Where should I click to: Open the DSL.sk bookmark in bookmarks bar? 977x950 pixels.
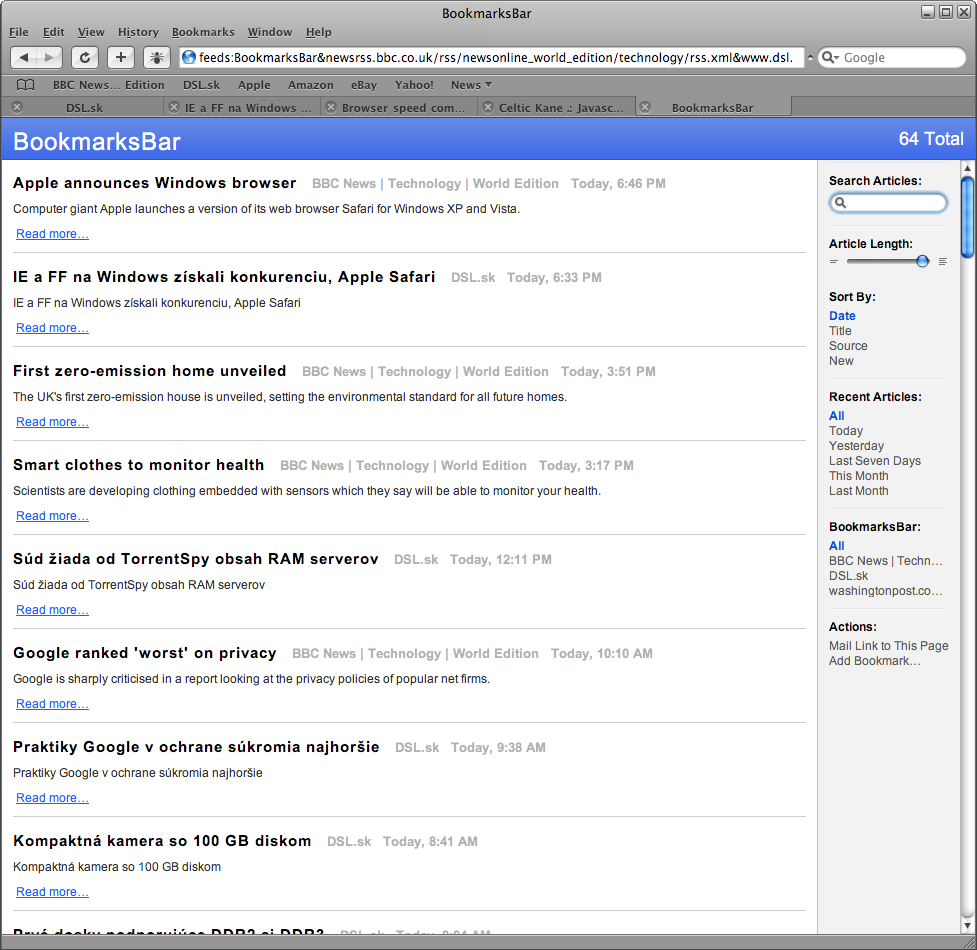pyautogui.click(x=201, y=85)
